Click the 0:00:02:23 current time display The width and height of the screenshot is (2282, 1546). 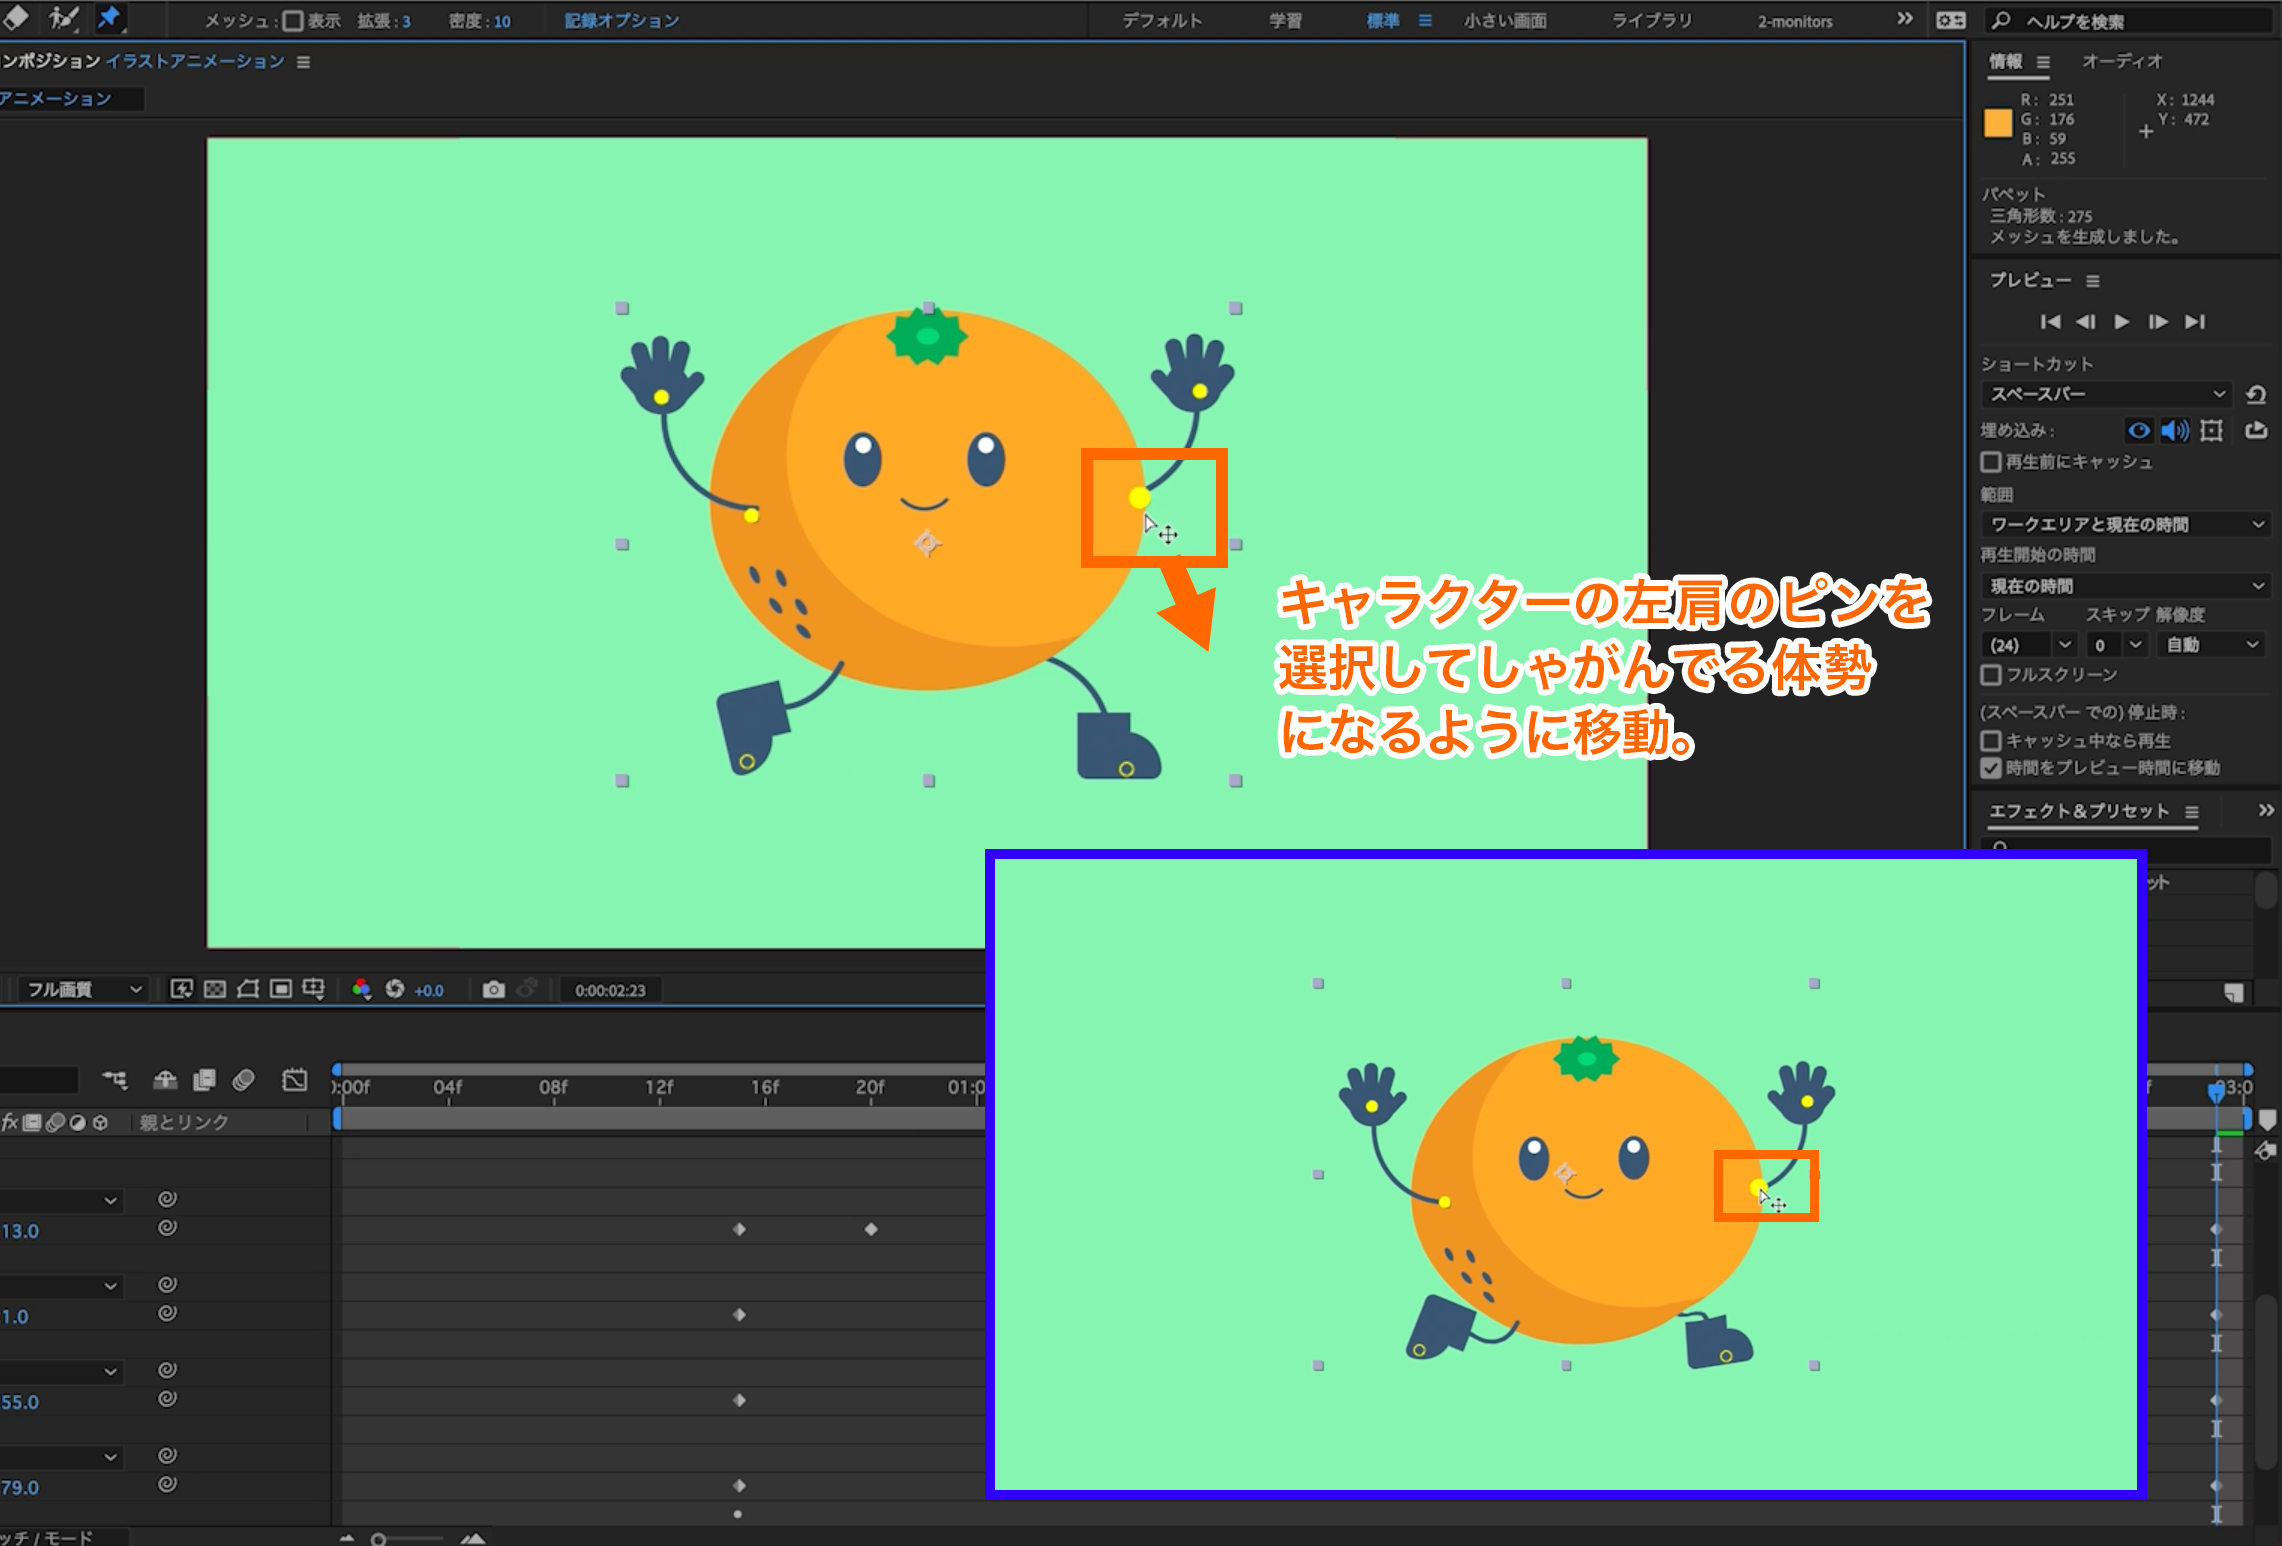click(610, 990)
